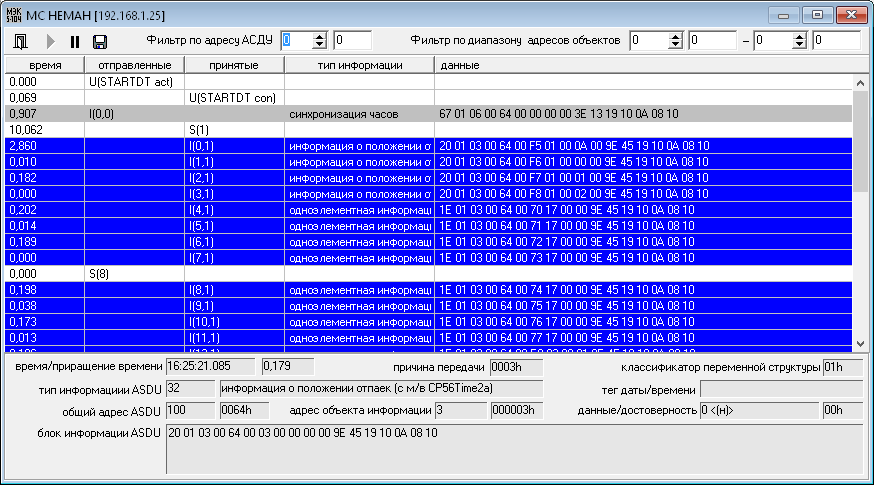Click the 'данные' column header
This screenshot has width=874, height=485.
[640, 65]
